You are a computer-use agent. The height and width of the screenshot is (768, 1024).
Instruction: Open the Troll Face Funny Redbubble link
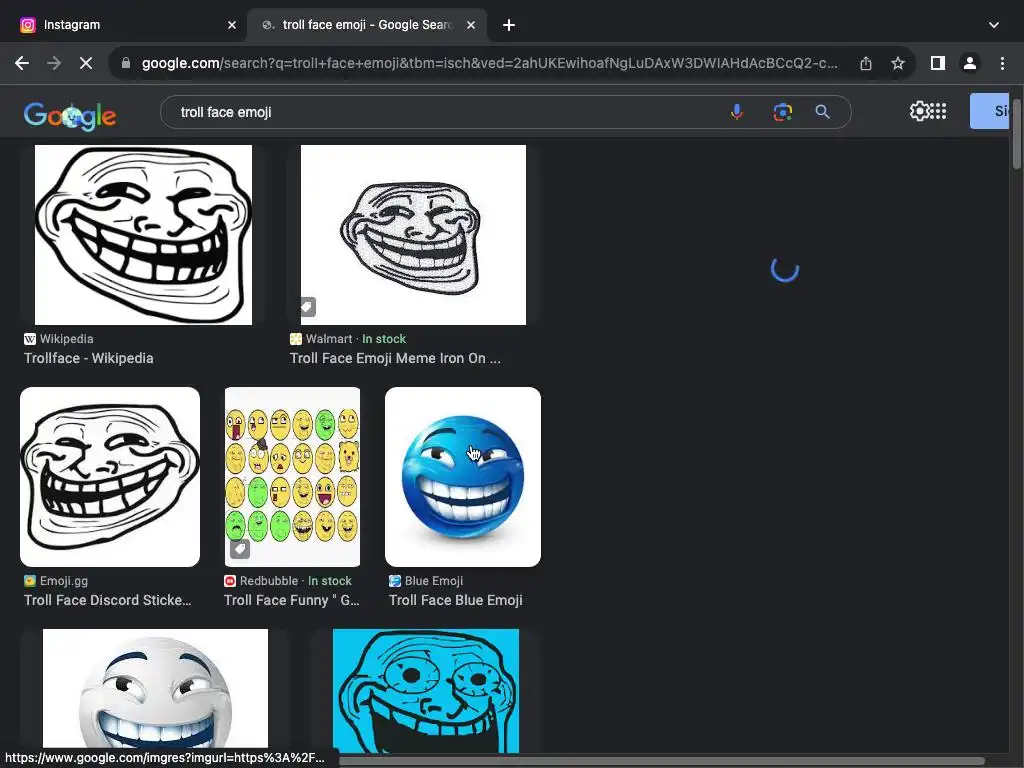pos(292,600)
